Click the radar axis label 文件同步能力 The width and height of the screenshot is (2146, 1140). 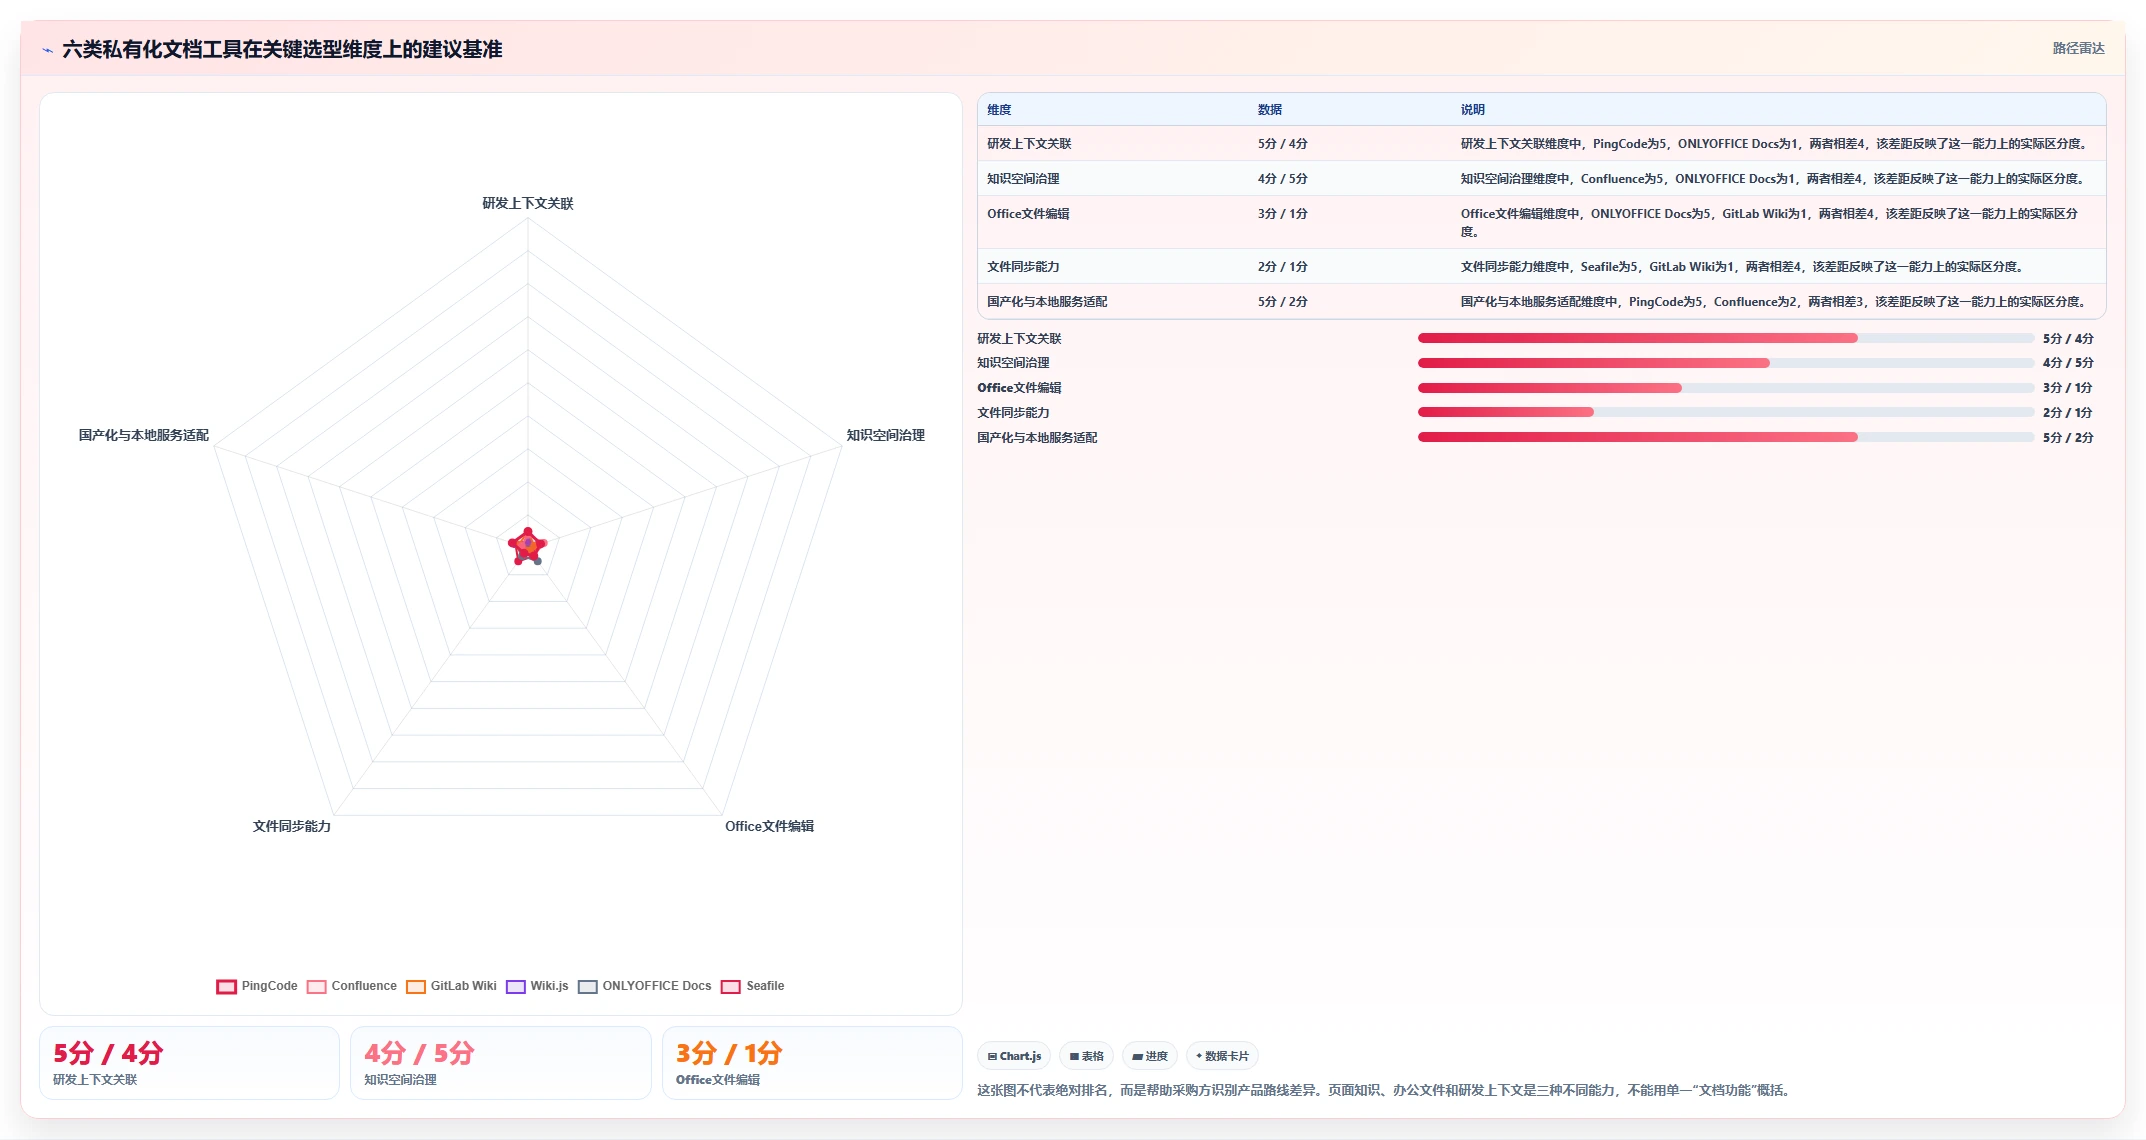tap(292, 826)
